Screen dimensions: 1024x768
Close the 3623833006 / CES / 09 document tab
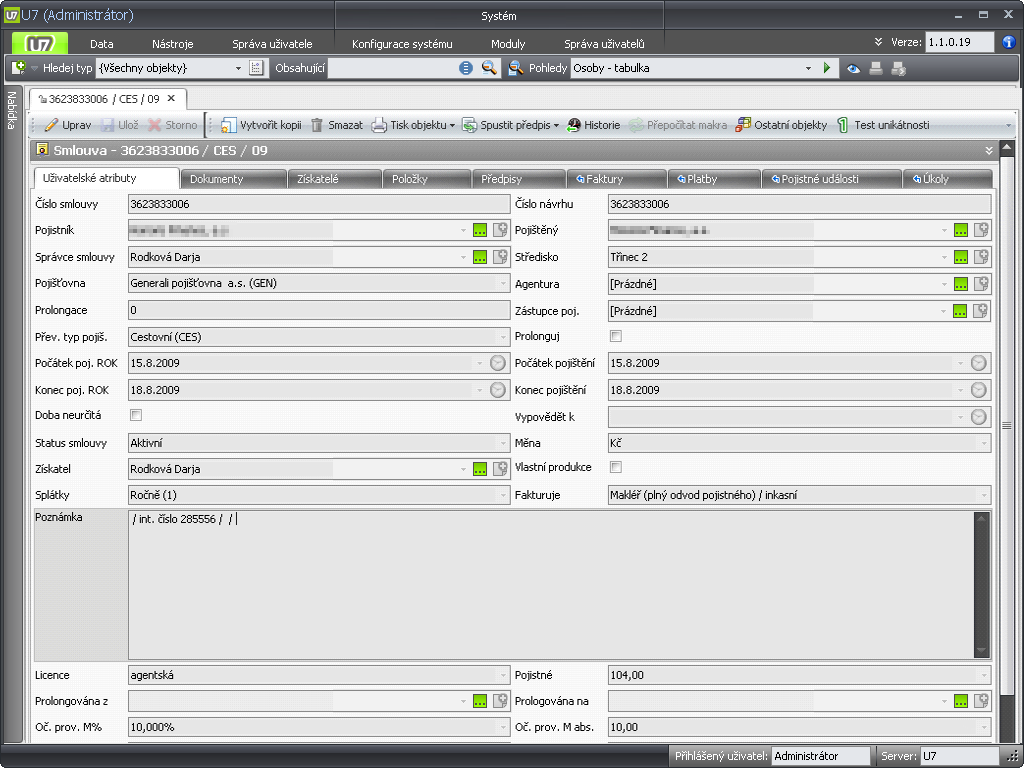coord(171,99)
